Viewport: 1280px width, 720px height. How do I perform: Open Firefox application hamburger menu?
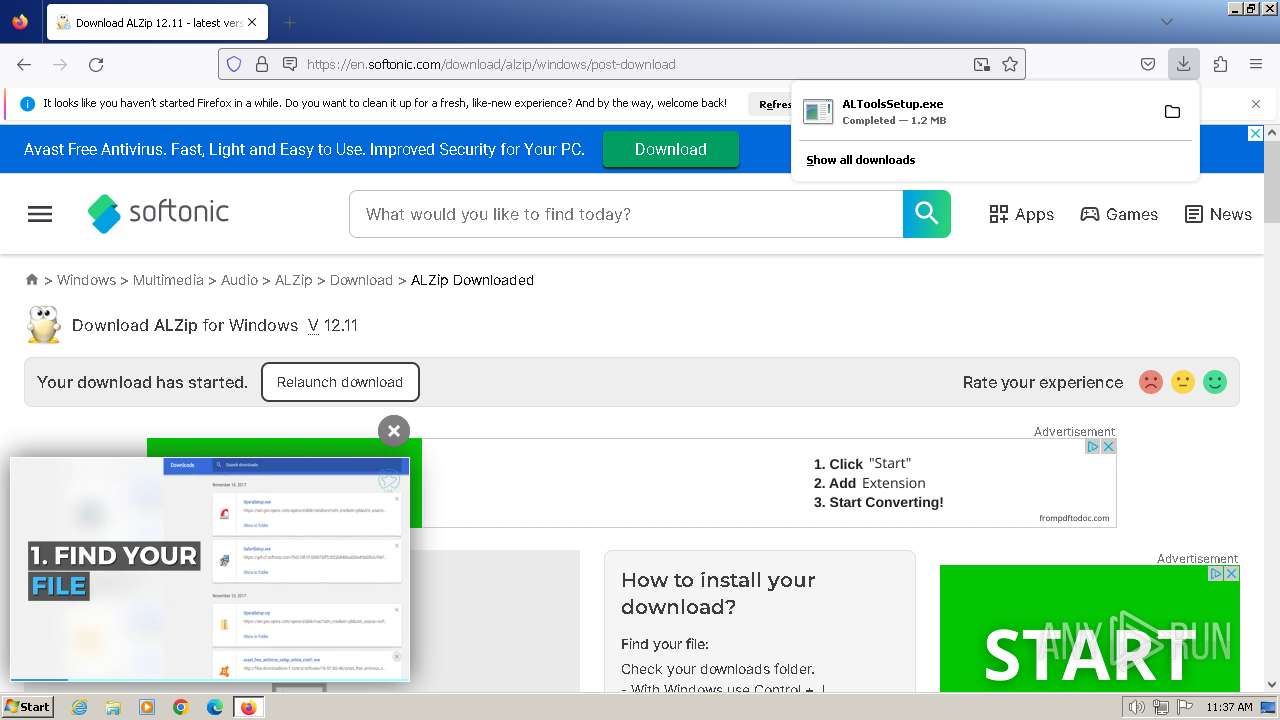[1256, 64]
